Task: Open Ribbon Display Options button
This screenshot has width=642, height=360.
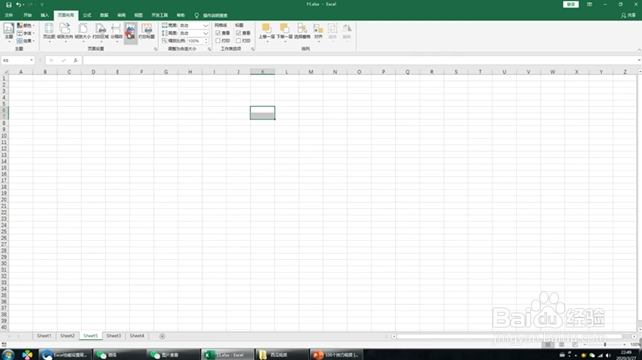Action: click(590, 4)
